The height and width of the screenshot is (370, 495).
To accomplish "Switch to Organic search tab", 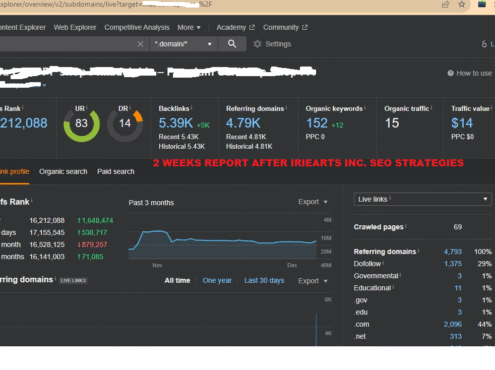I will (63, 171).
